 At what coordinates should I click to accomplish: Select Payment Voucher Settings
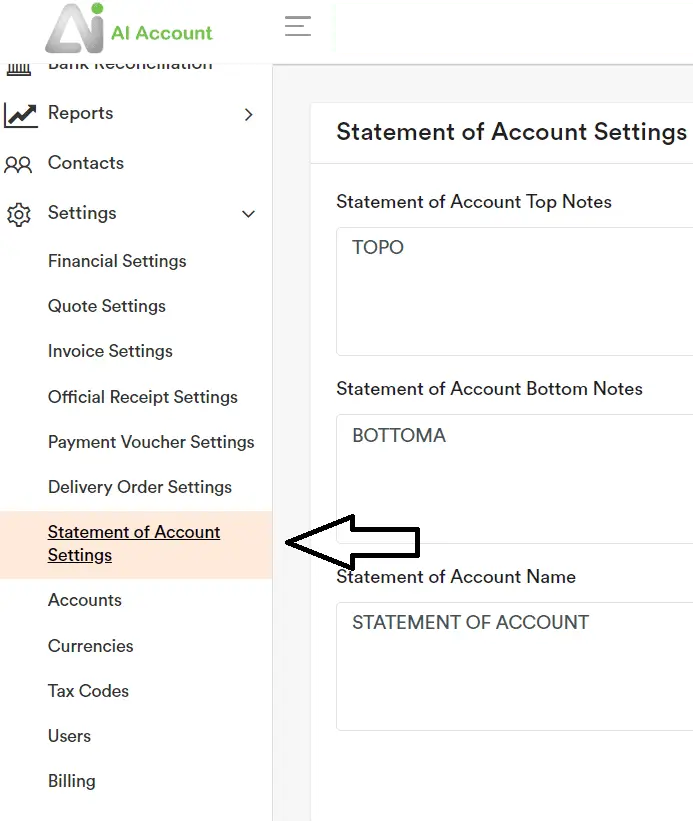[x=151, y=442]
